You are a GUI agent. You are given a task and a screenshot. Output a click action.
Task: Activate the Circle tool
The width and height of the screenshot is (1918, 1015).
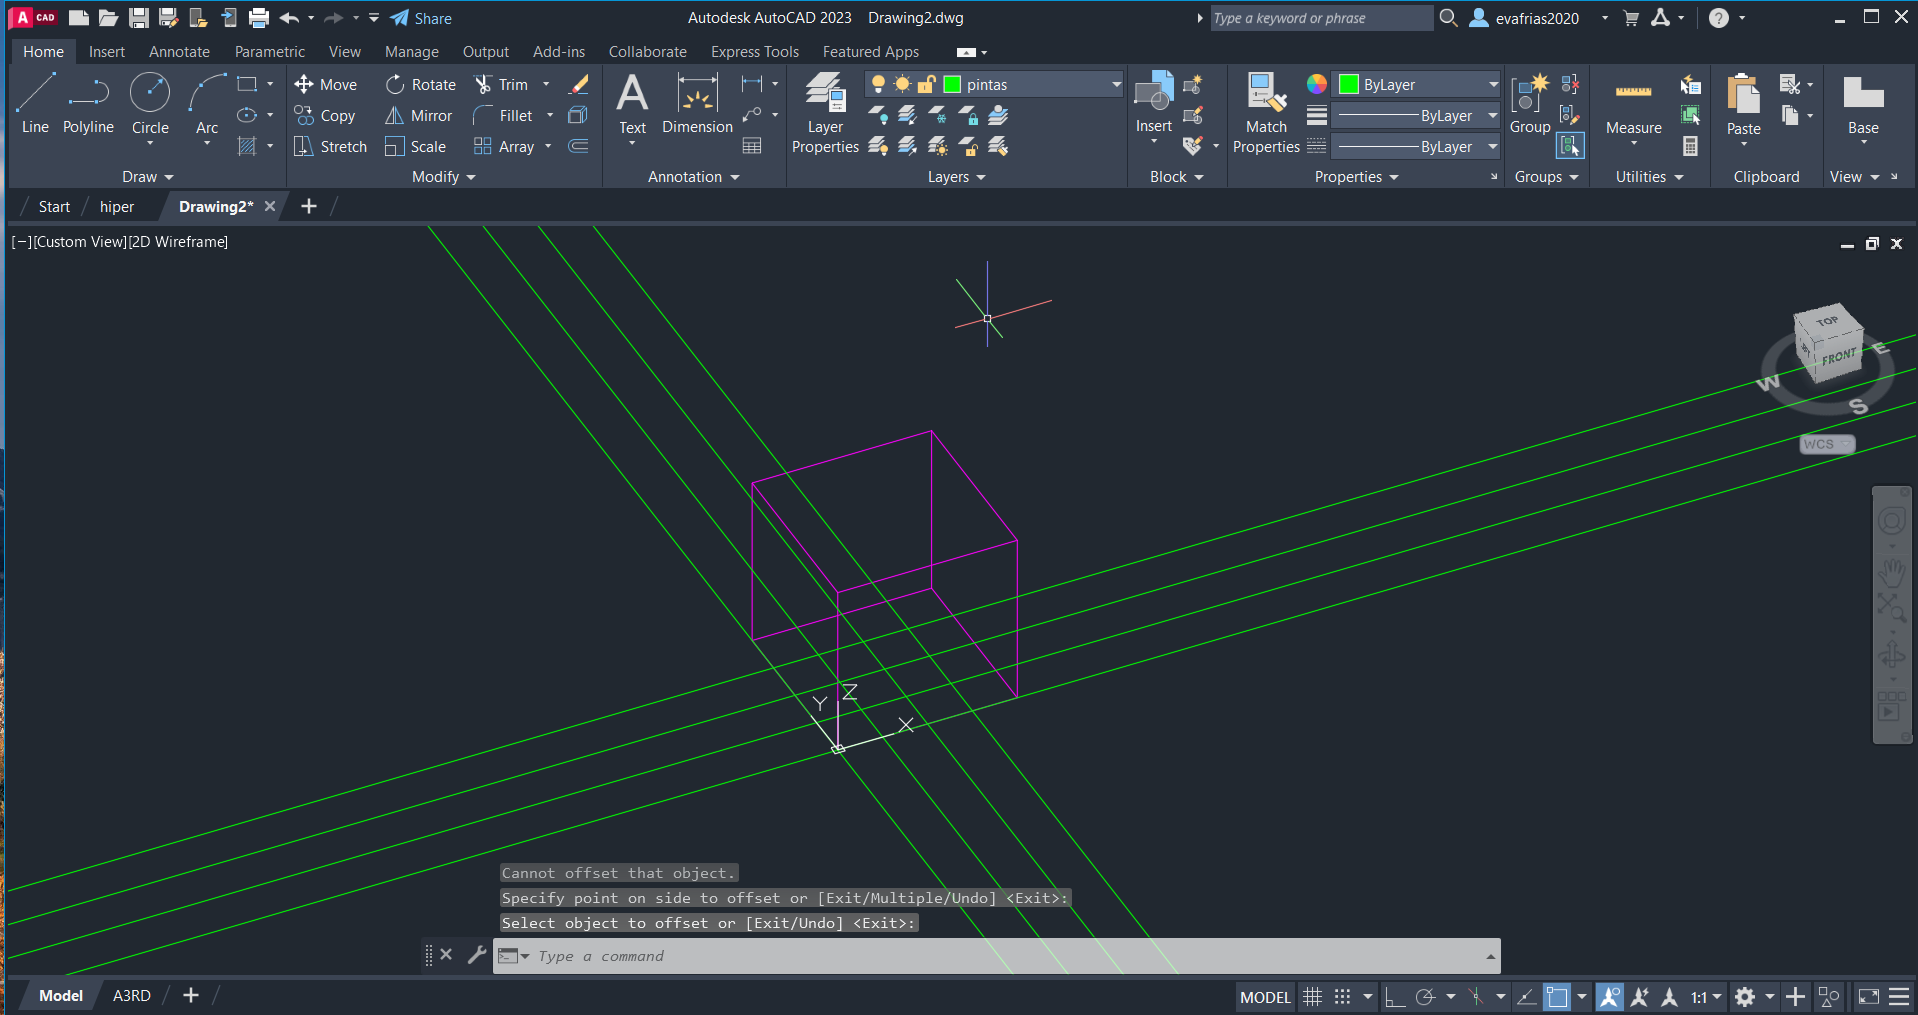tap(150, 103)
